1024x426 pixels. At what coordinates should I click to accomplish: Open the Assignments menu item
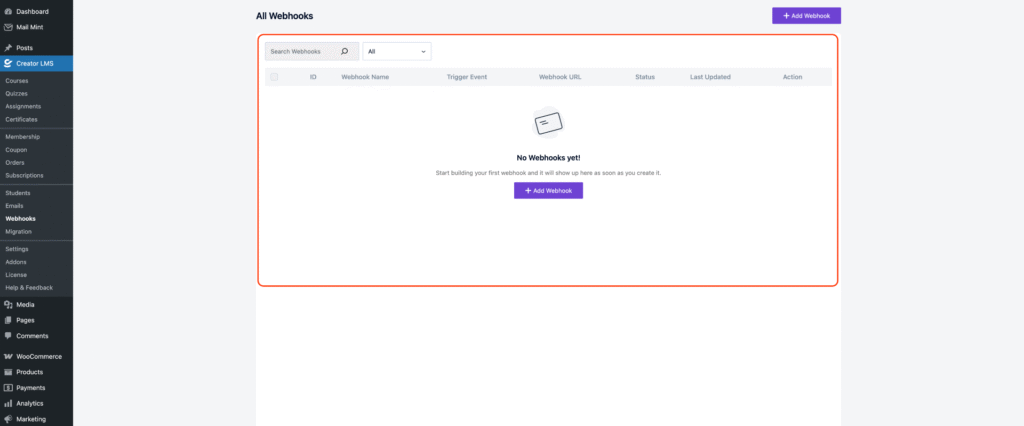24,106
